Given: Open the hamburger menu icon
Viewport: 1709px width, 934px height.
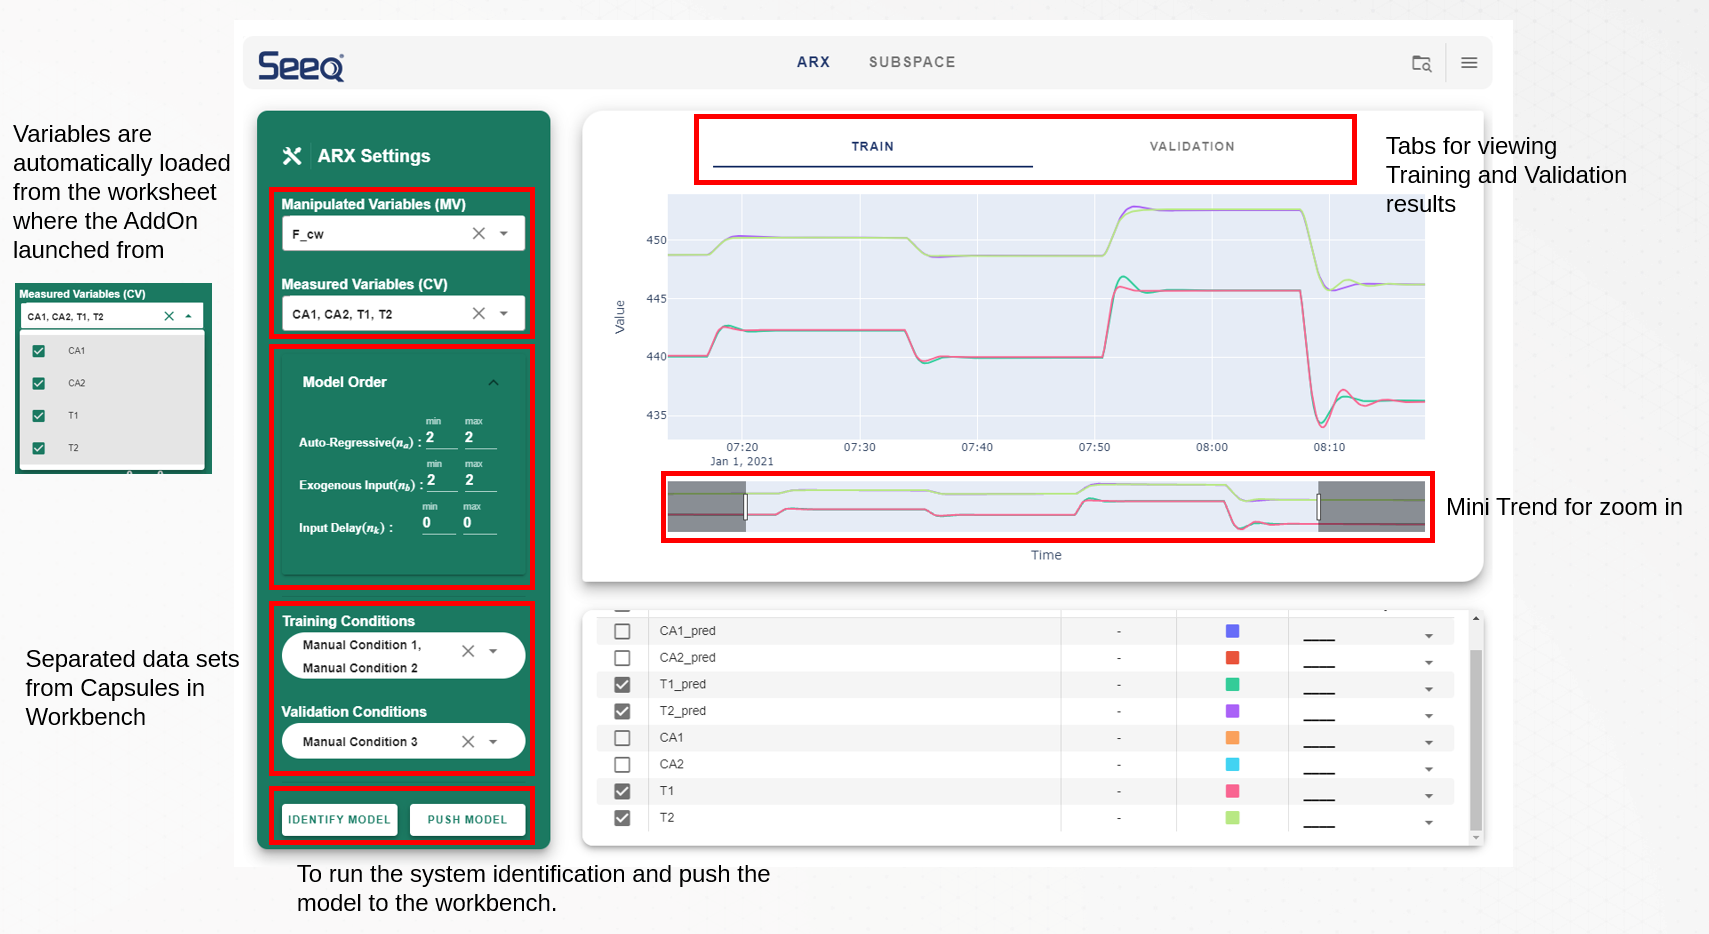Looking at the screenshot, I should (1469, 63).
